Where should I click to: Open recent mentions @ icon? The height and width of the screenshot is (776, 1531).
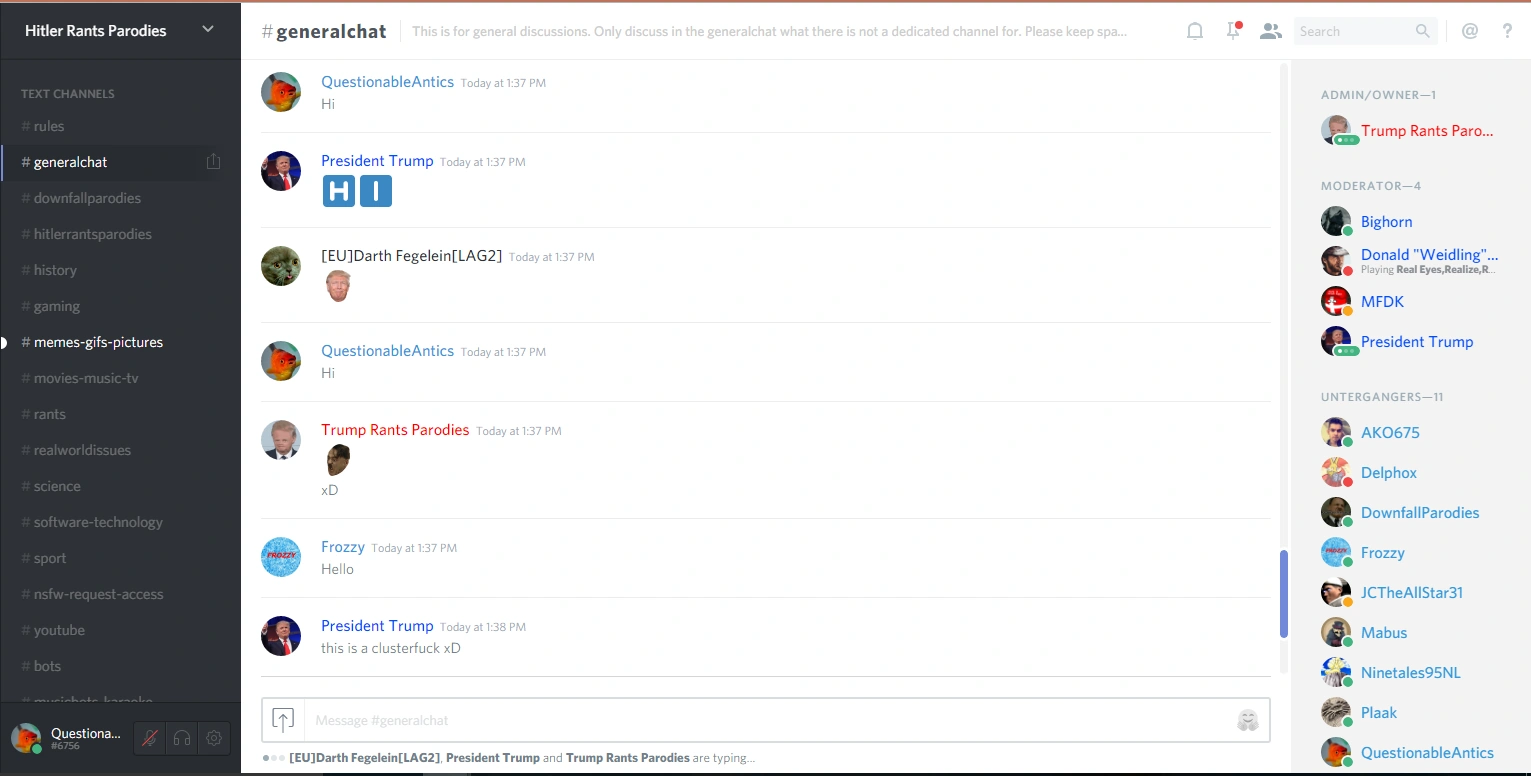point(1470,31)
